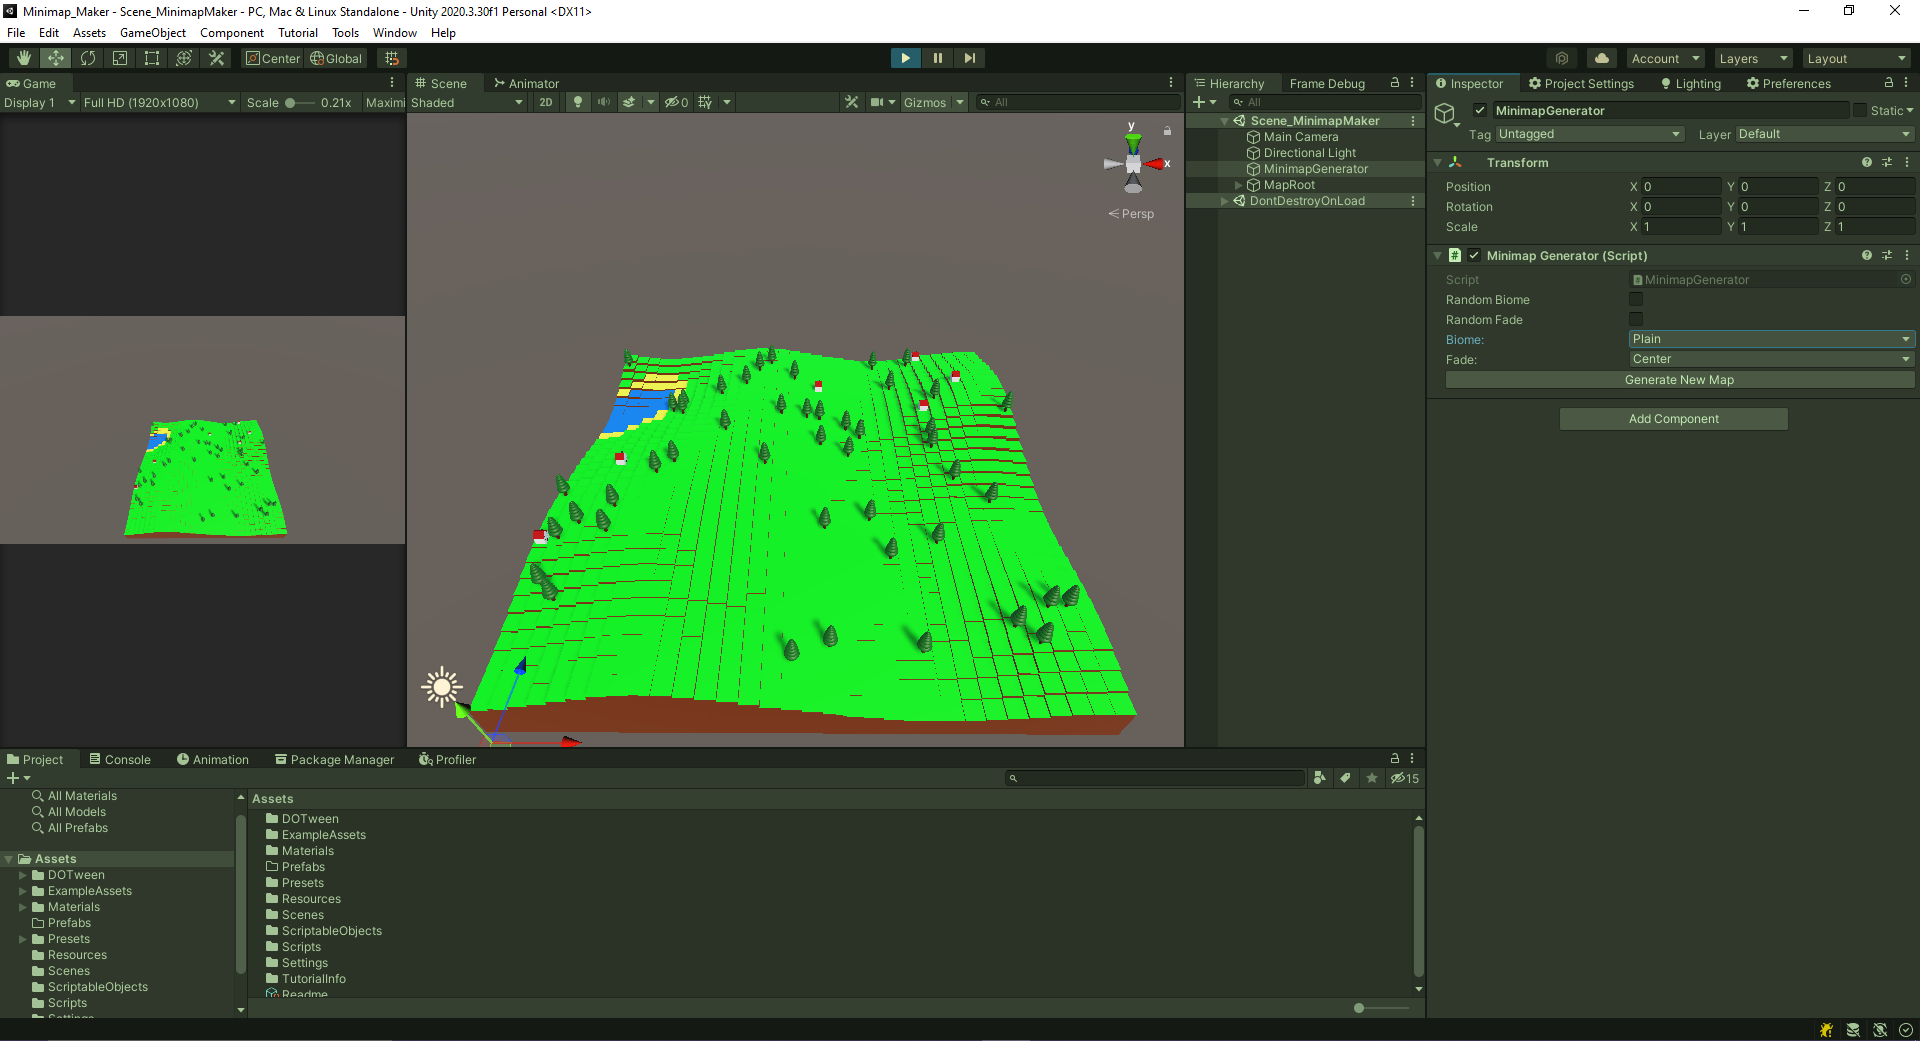Toggle Minimap Generator script enabled checkbox
1920x1041 pixels.
(x=1474, y=255)
